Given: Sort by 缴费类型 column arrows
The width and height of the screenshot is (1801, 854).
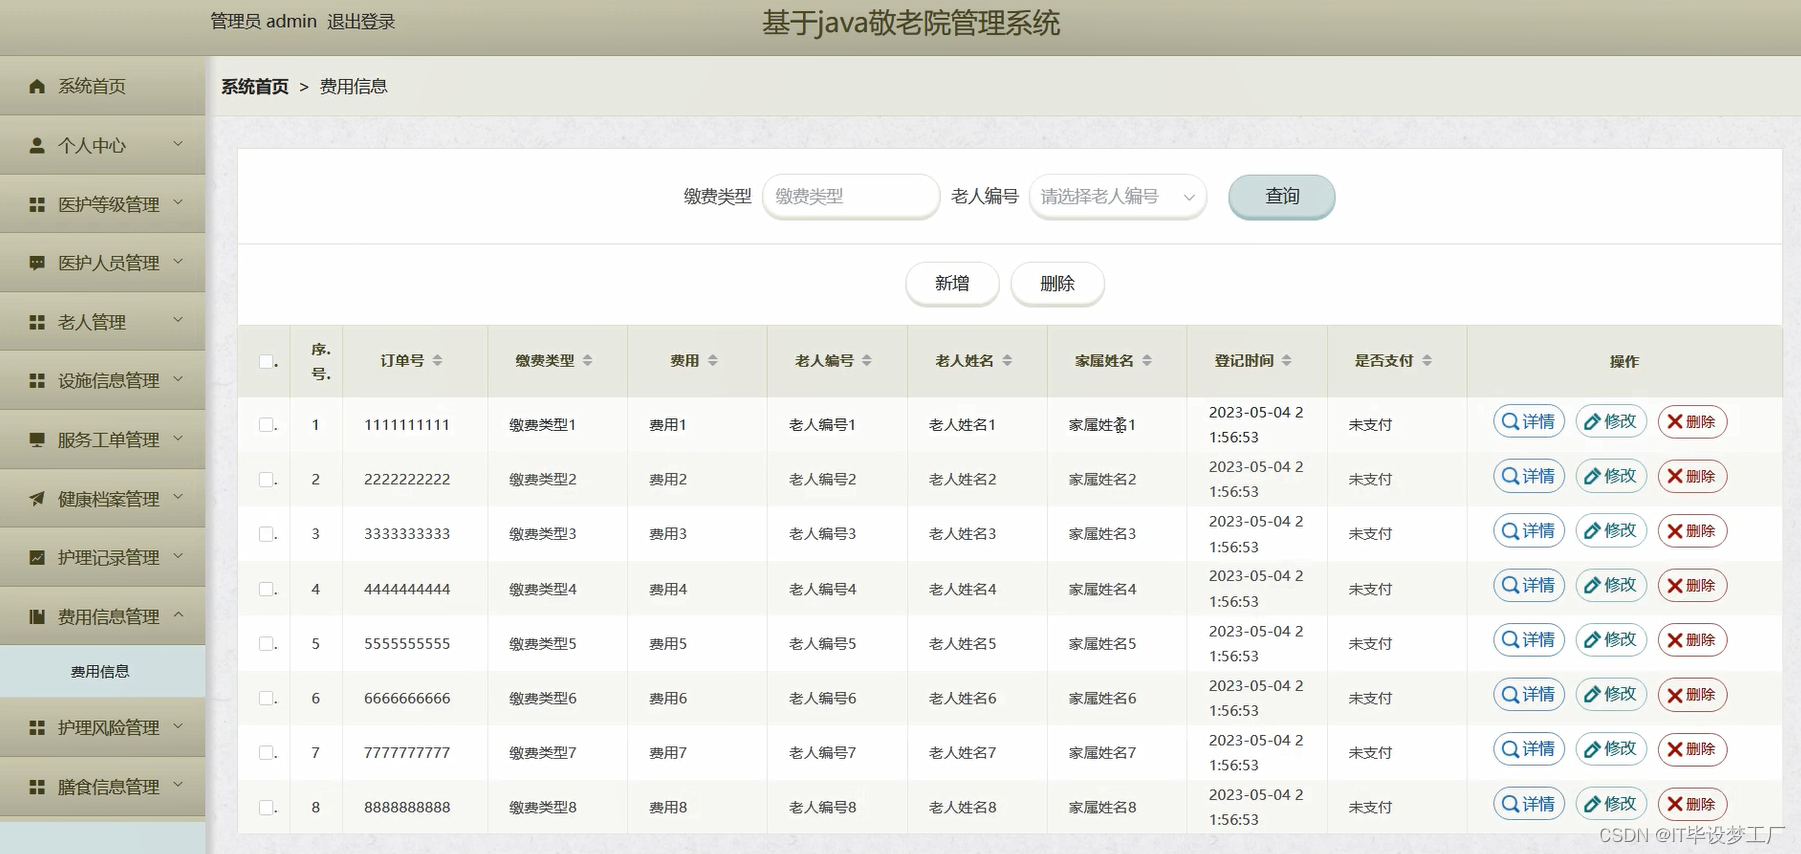Looking at the screenshot, I should click(587, 361).
